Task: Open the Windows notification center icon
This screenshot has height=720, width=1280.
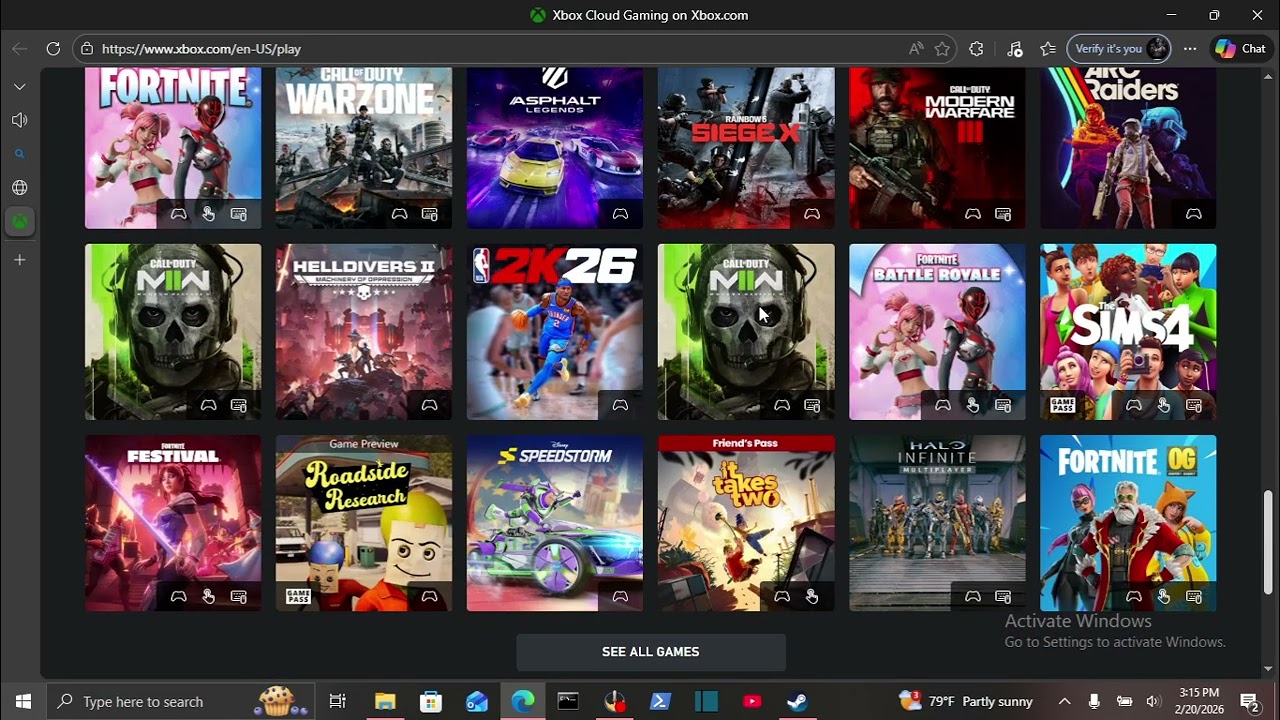Action: point(1249,701)
